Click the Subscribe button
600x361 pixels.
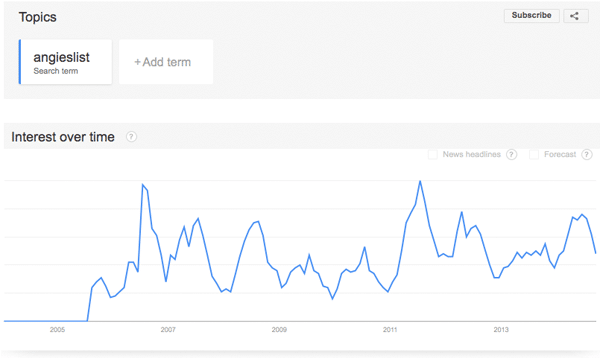pyautogui.click(x=532, y=16)
